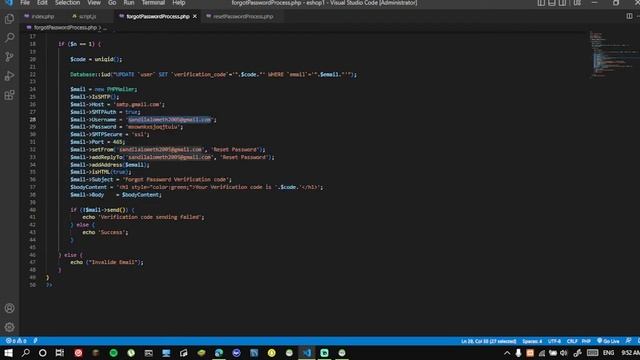Open the Search view in activity bar
Viewport: 640px width, 360px height.
[x=9, y=38]
